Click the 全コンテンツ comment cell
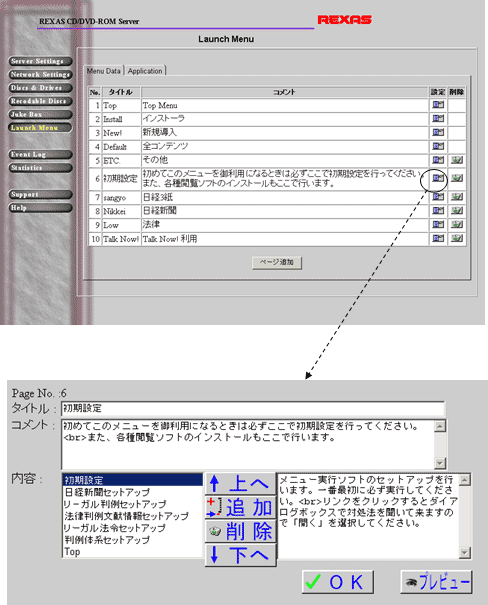Screen dimensions: 488x605 tap(285, 147)
